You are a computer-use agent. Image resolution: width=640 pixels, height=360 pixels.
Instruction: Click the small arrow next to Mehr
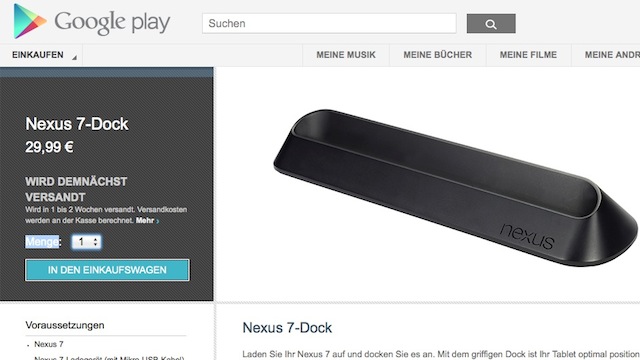point(158,221)
